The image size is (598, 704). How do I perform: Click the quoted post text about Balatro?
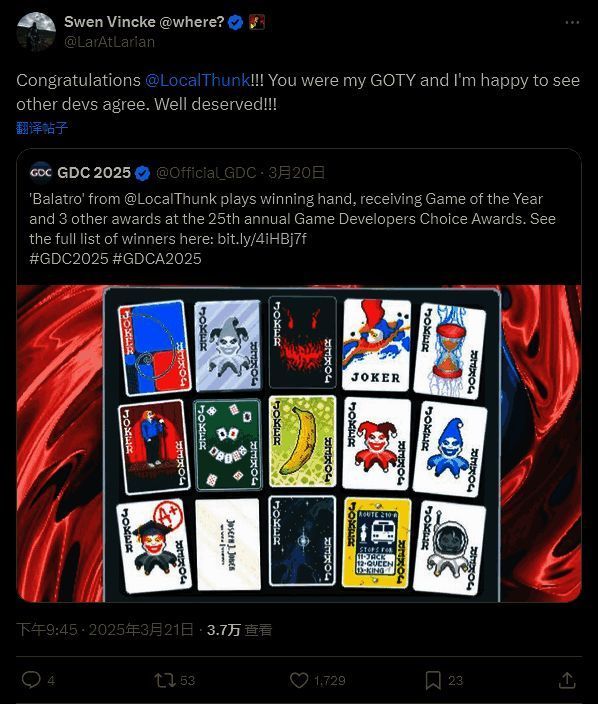pyautogui.click(x=293, y=229)
